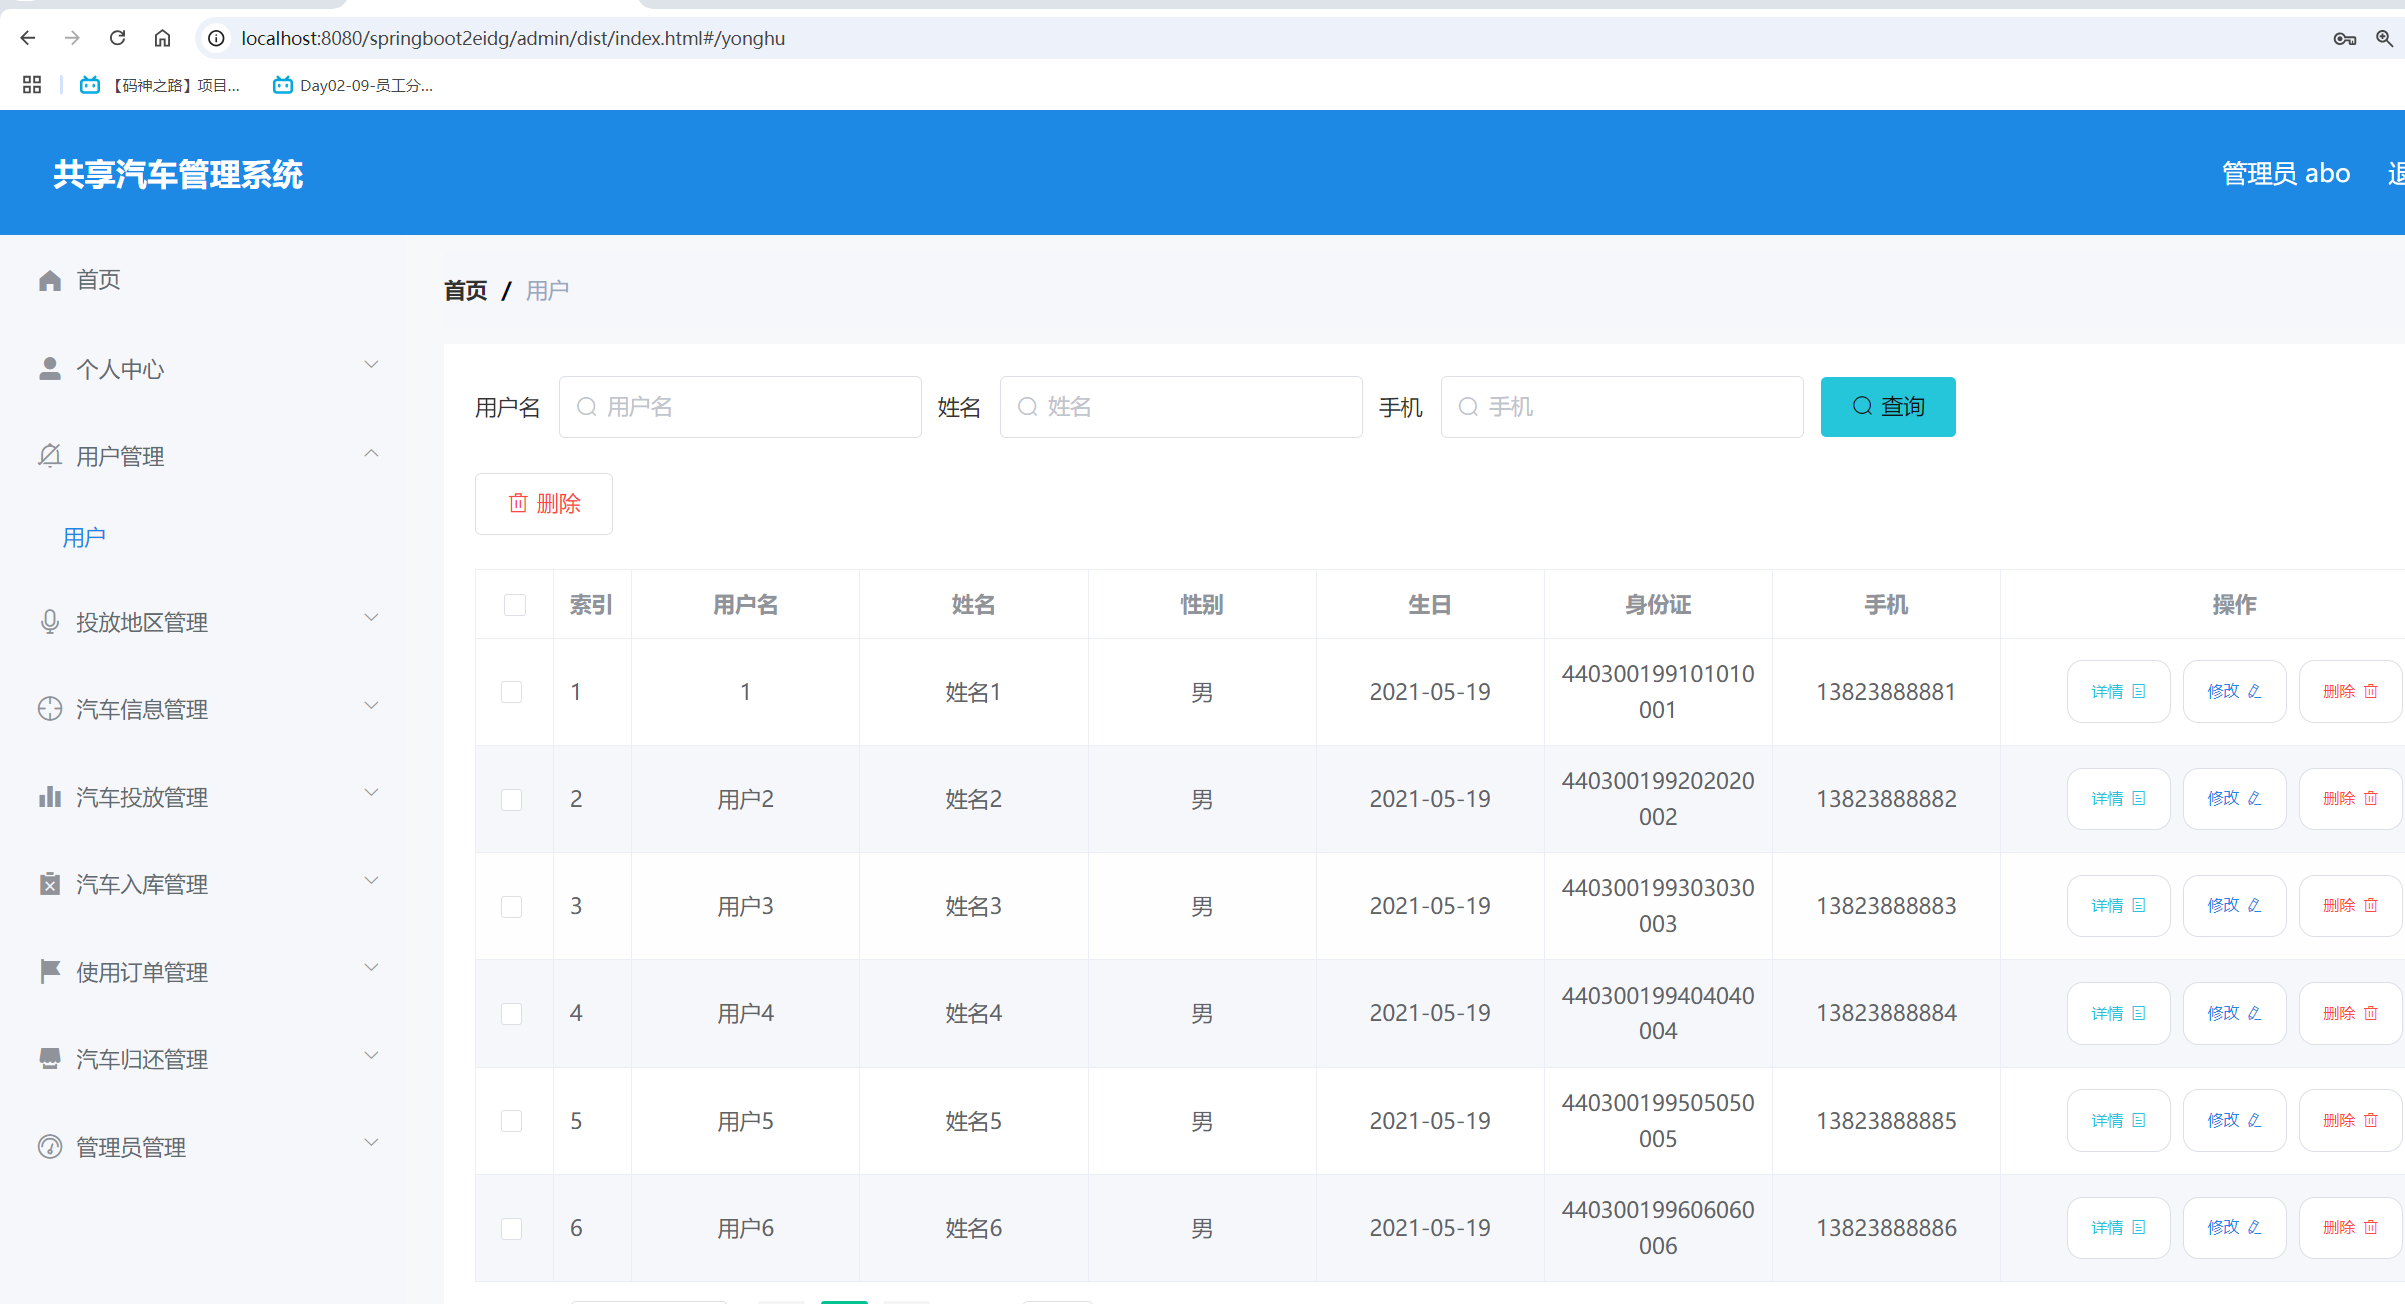
Task: Select the checkbox on row index 5
Action: (x=513, y=1120)
